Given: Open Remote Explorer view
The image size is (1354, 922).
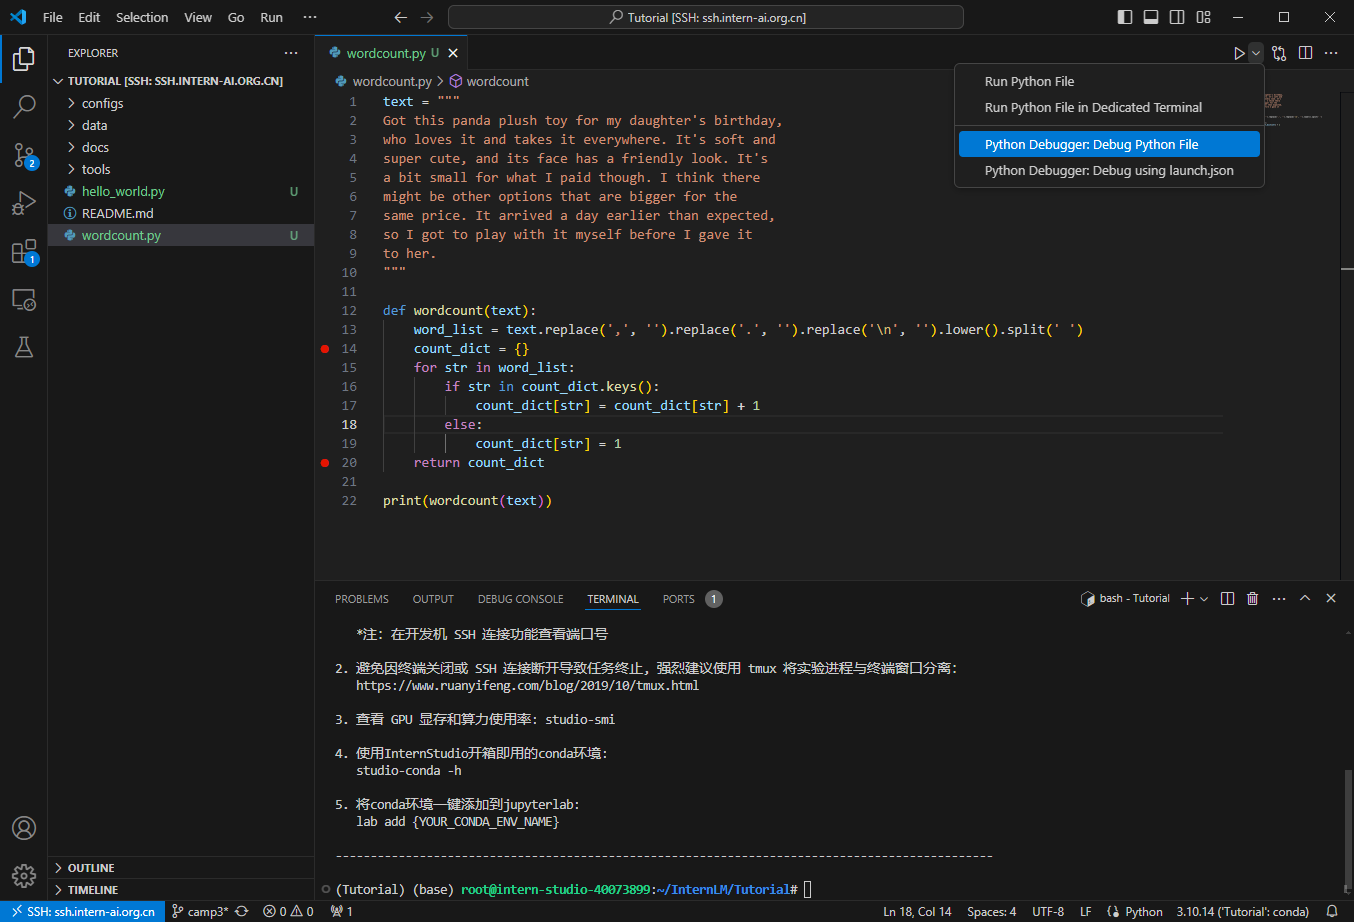Looking at the screenshot, I should [24, 299].
